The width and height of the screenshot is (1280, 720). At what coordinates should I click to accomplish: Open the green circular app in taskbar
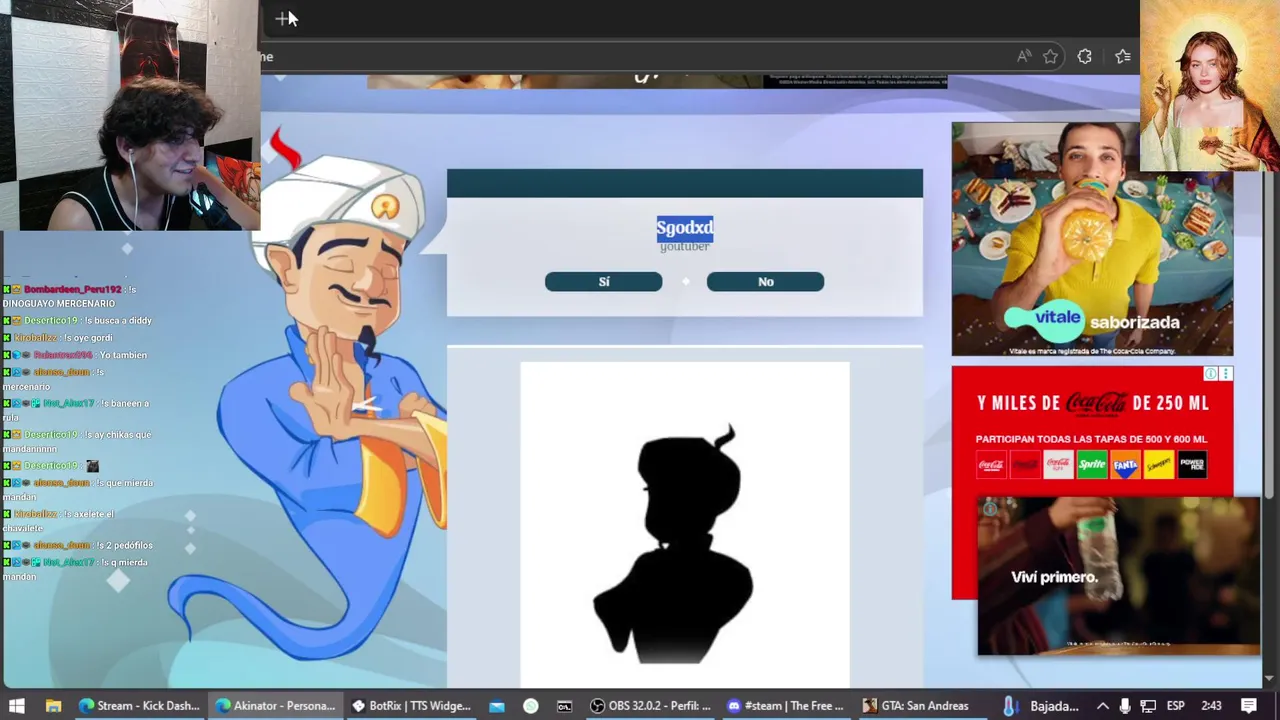tap(531, 706)
